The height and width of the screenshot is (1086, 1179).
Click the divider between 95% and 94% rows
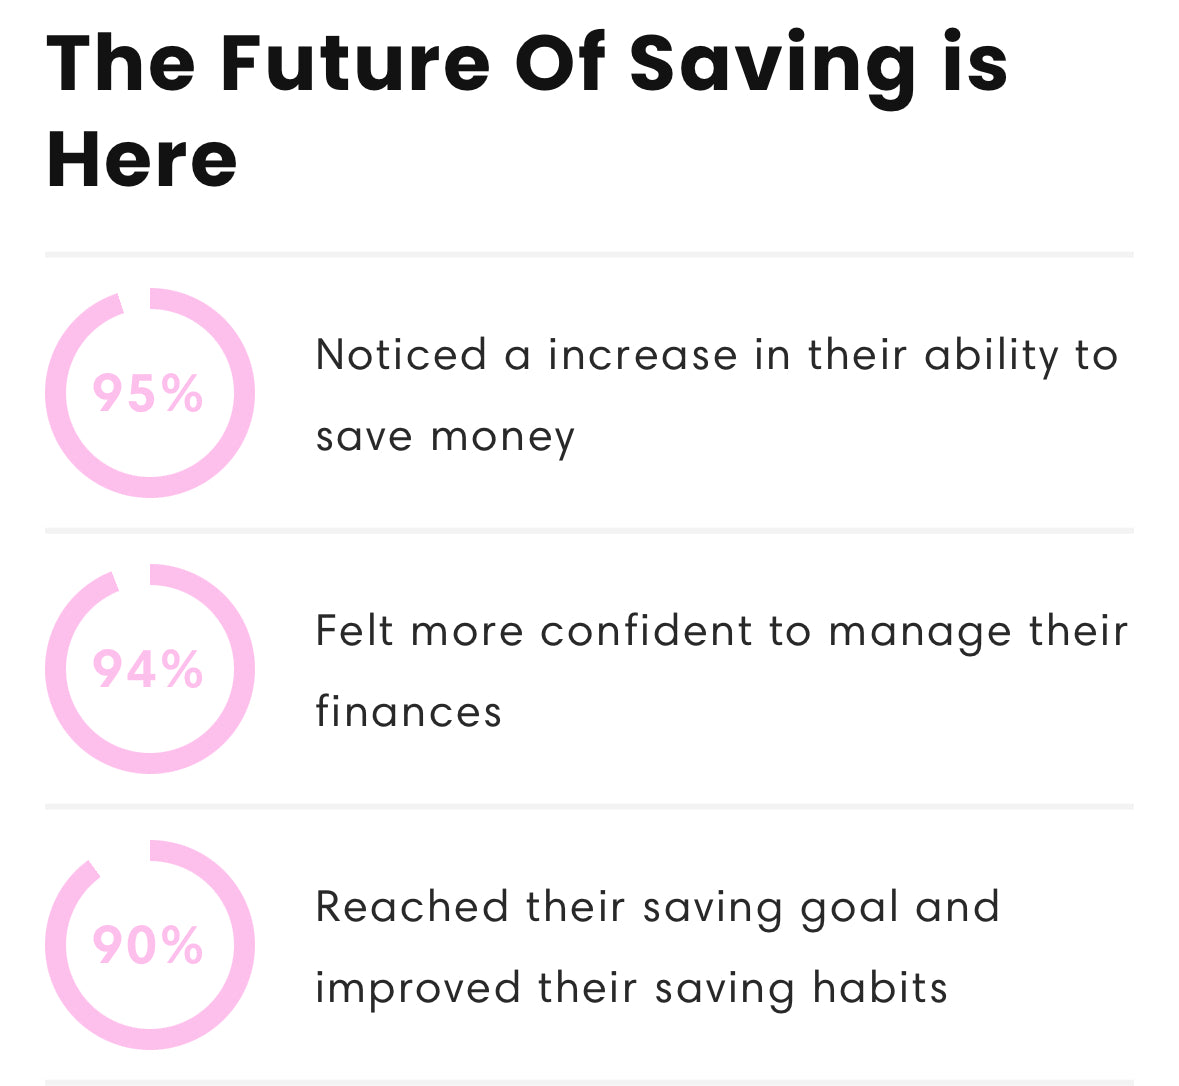click(x=590, y=530)
